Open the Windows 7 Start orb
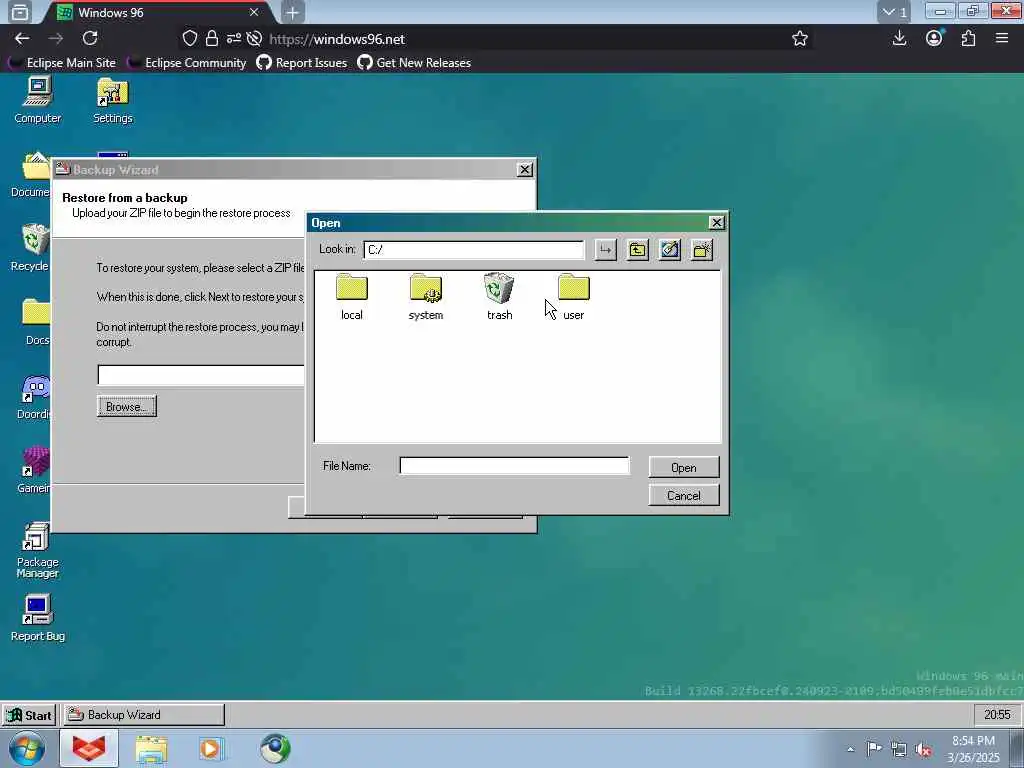 tap(27, 748)
